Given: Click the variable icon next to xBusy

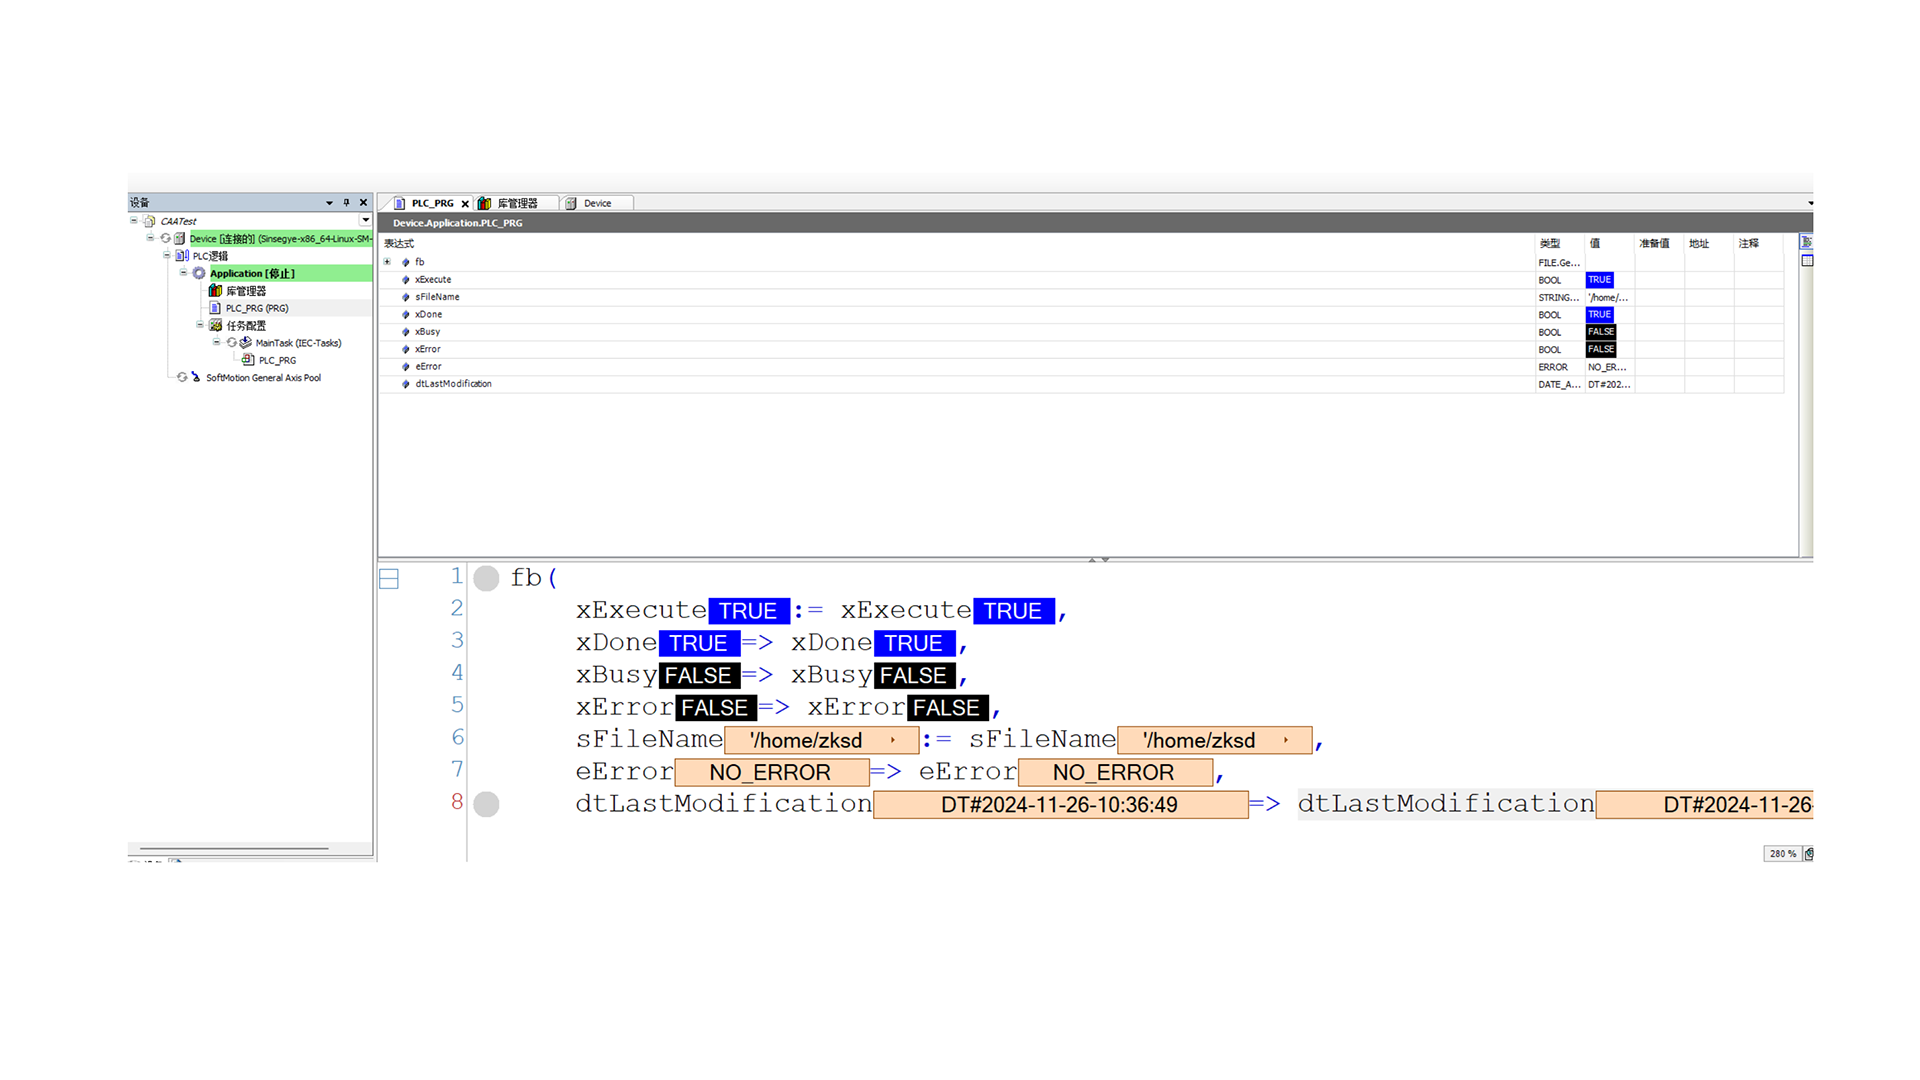Looking at the screenshot, I should point(406,332).
